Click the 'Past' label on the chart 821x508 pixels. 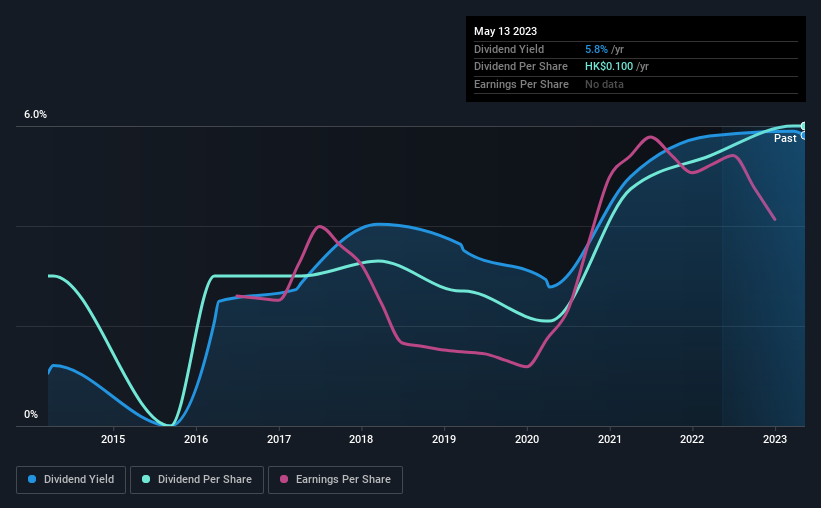pyautogui.click(x=785, y=138)
